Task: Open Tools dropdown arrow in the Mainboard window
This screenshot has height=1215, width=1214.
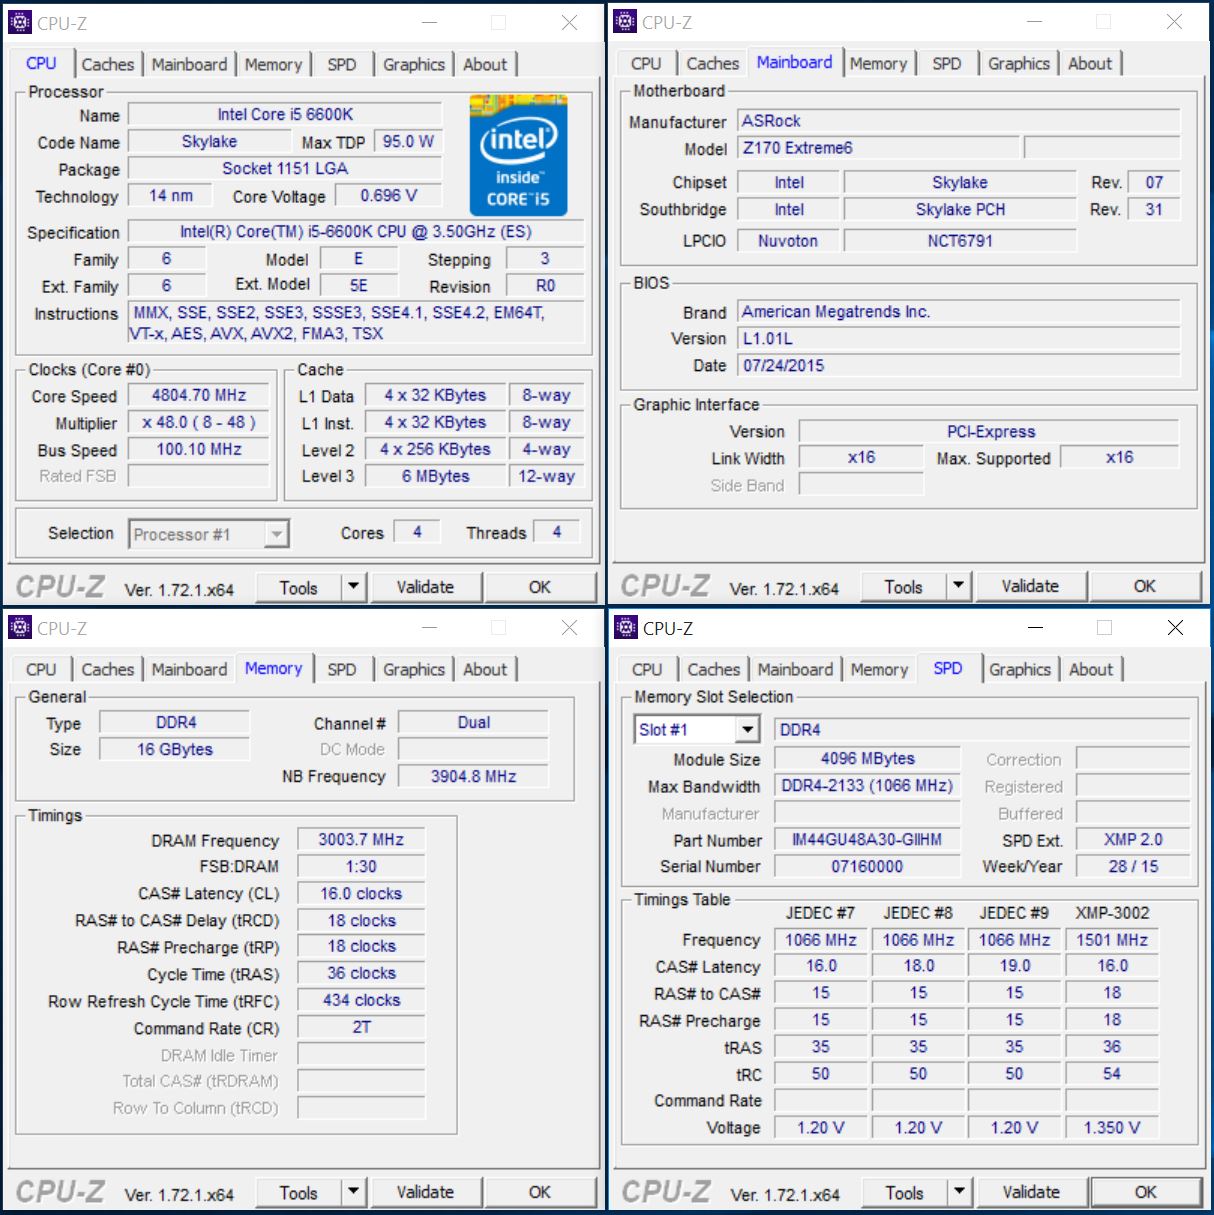Action: [958, 586]
